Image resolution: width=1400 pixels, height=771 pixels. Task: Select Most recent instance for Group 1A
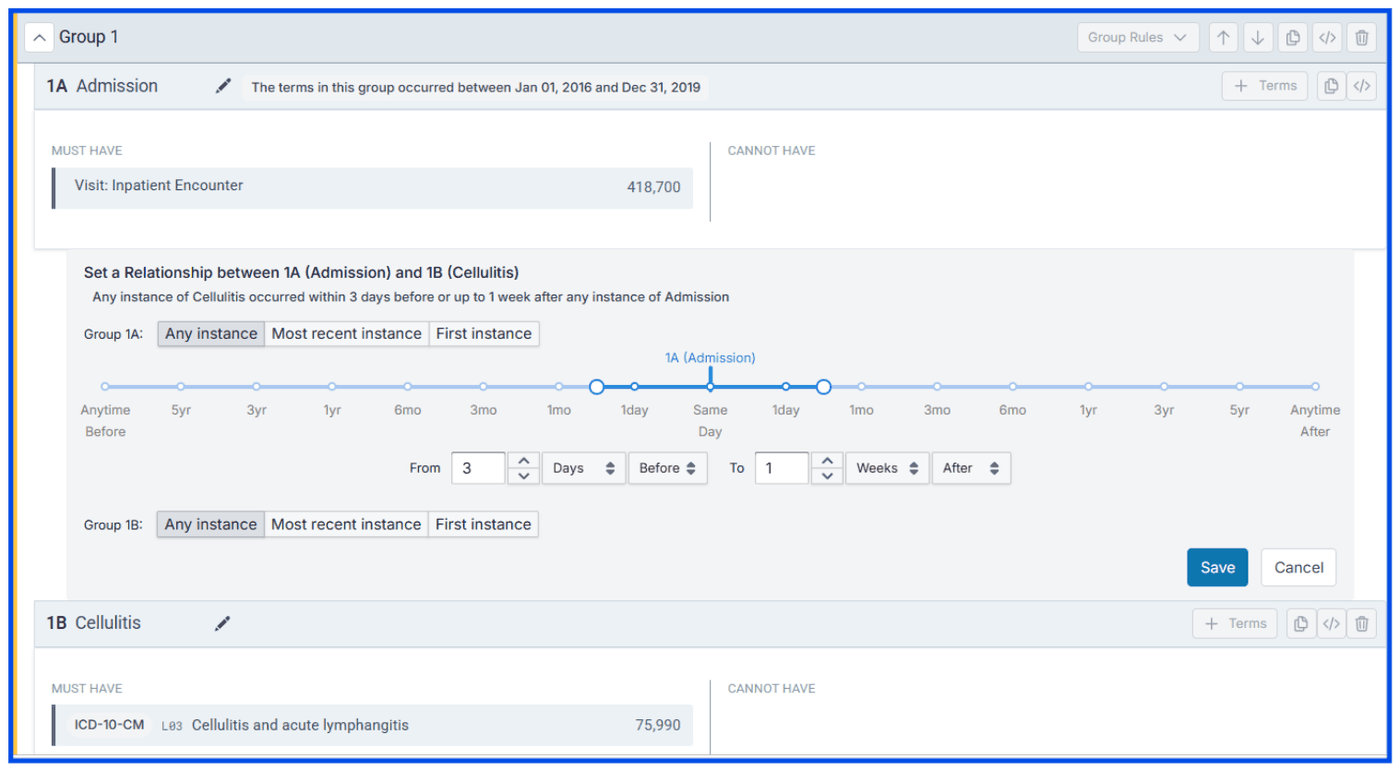click(347, 334)
